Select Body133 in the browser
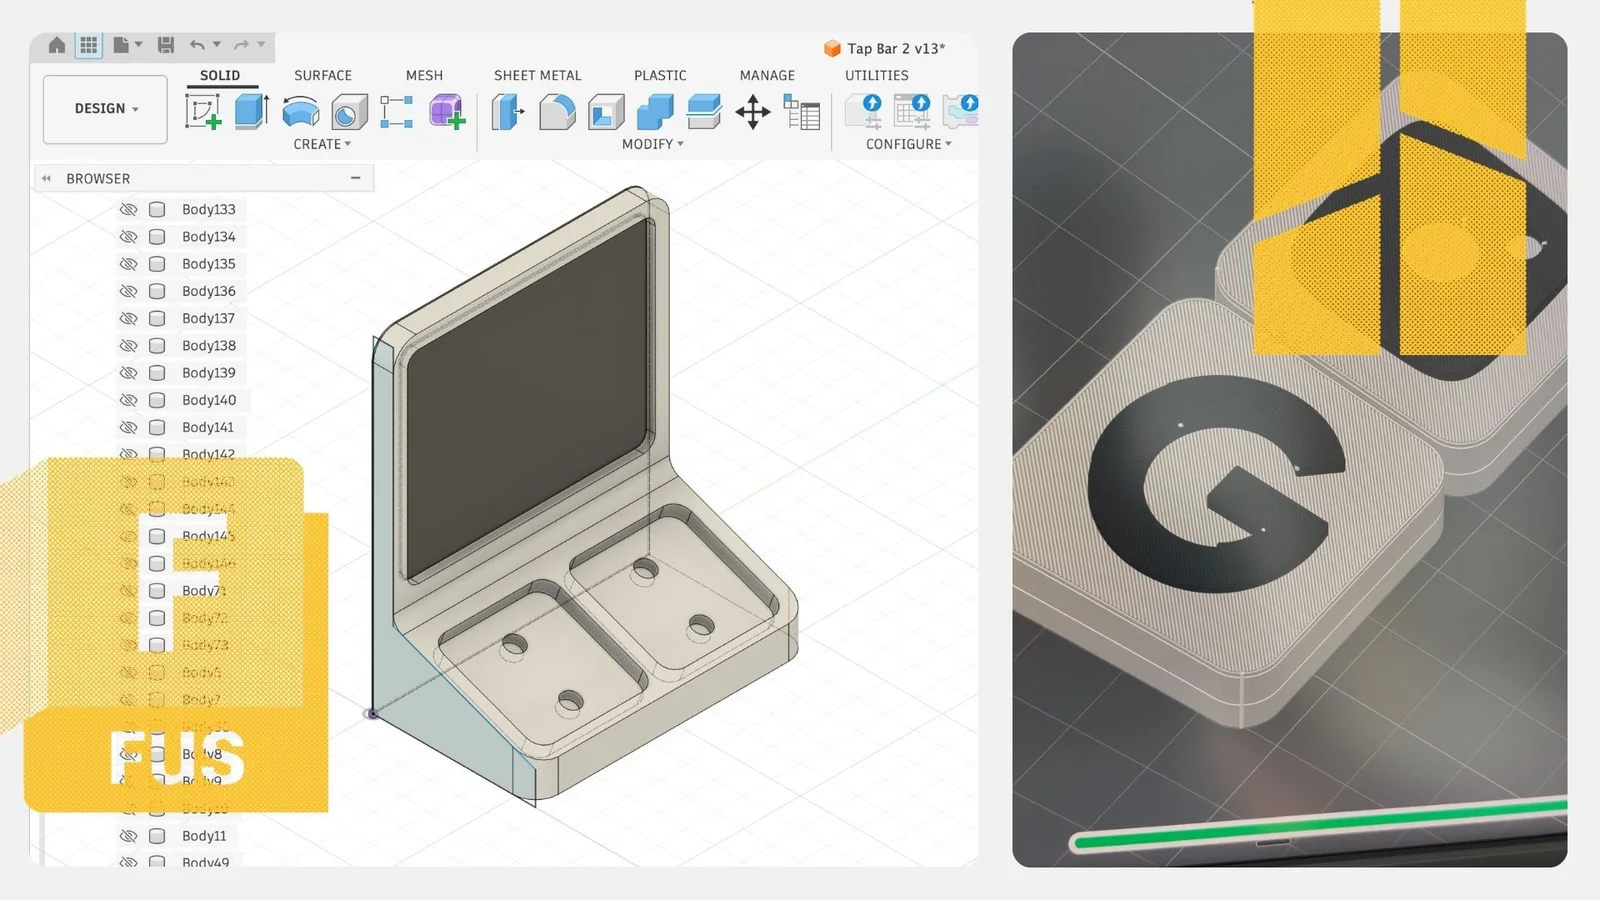Image resolution: width=1600 pixels, height=900 pixels. [209, 209]
